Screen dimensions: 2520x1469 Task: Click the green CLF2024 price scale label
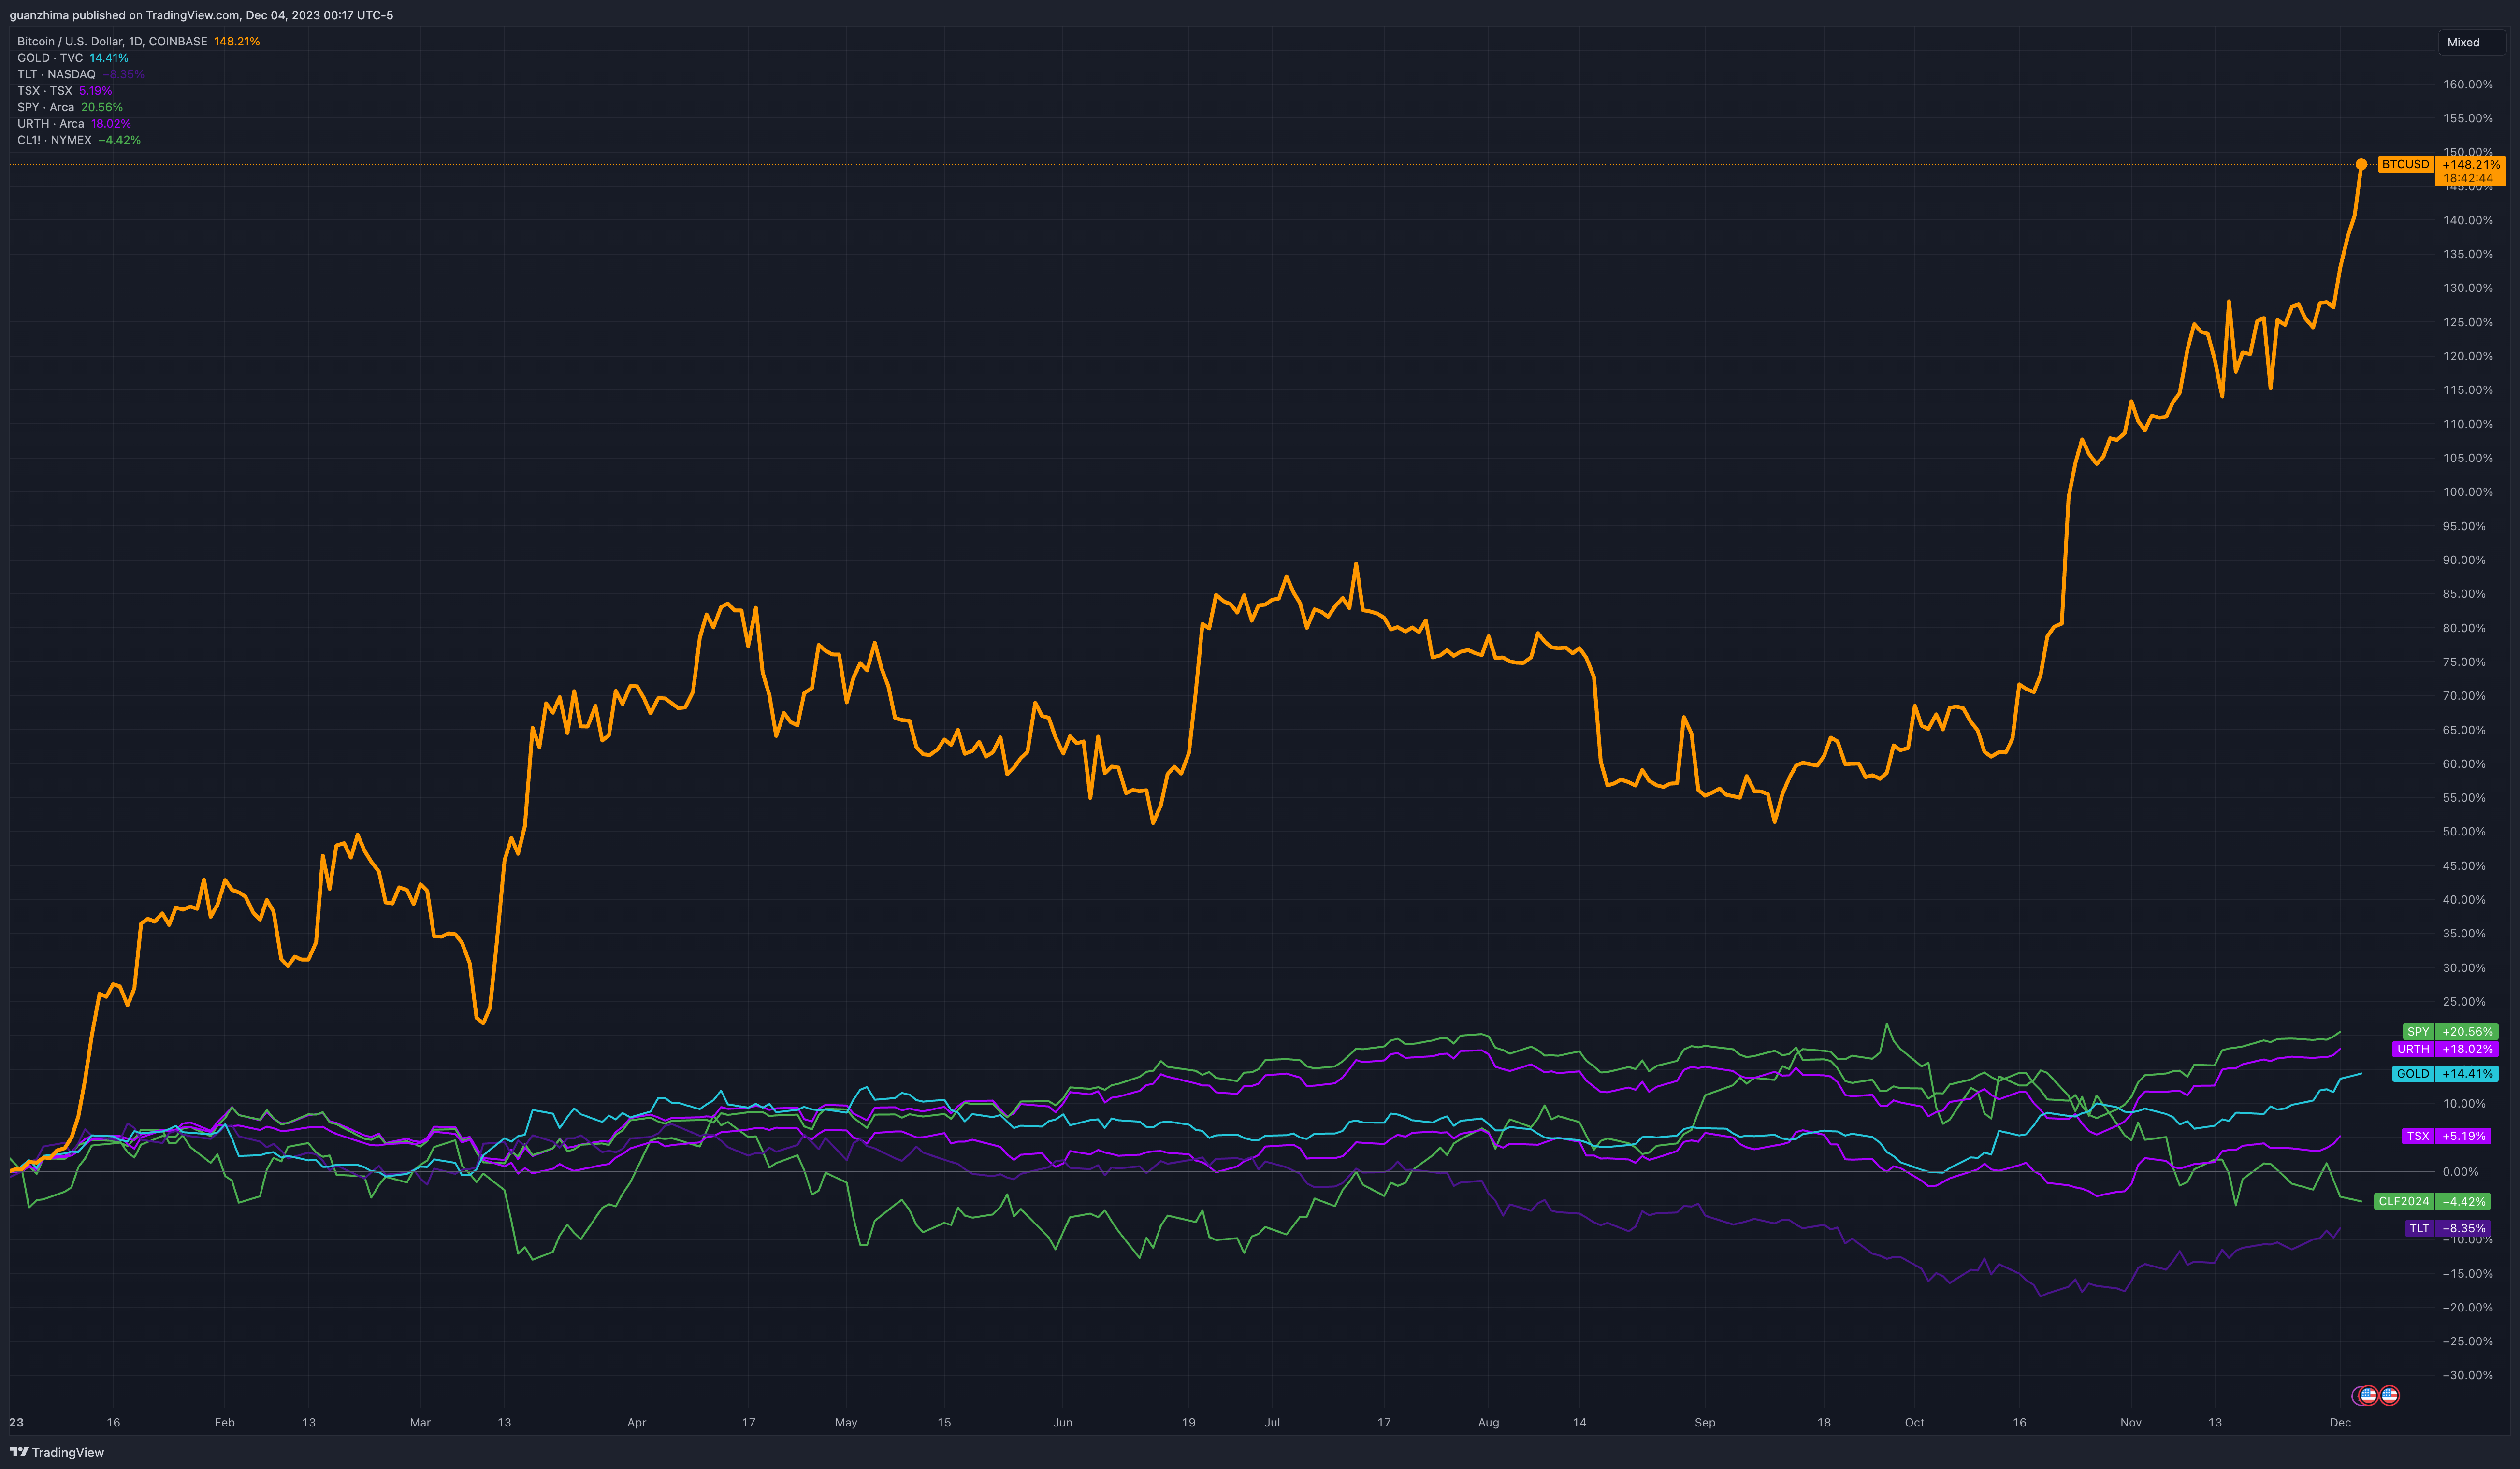[x=2404, y=1201]
